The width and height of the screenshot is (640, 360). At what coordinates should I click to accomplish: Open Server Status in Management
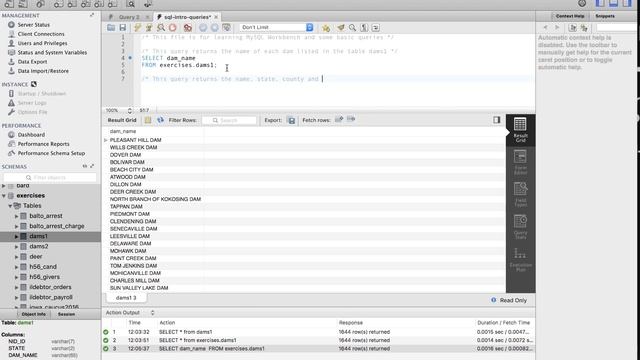[33, 24]
